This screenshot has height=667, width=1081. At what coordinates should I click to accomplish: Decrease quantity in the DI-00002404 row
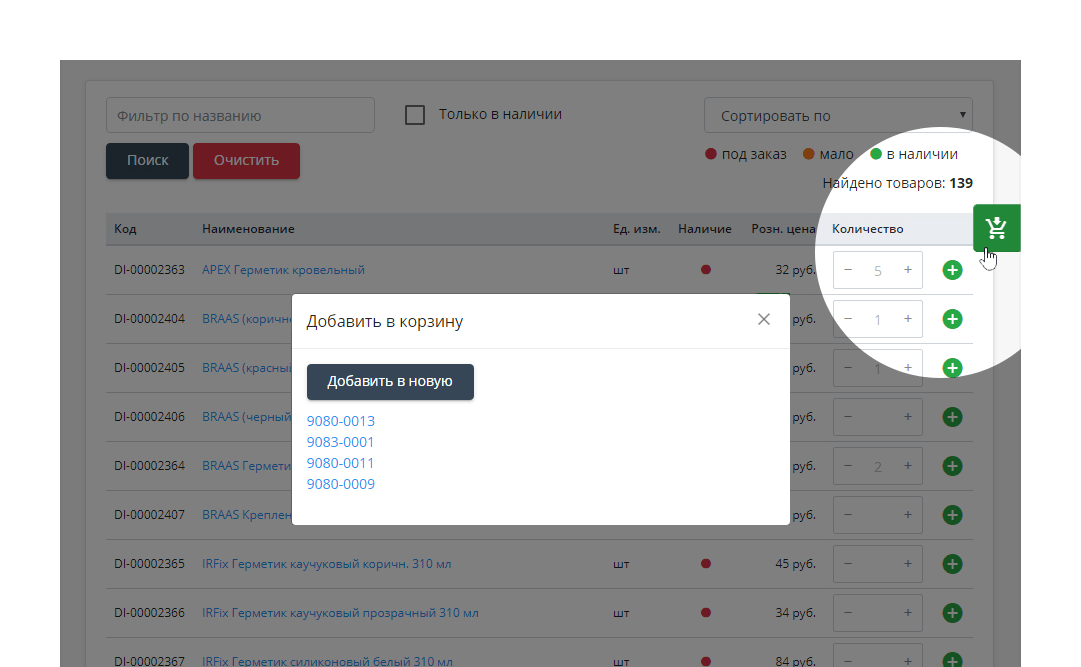(848, 319)
